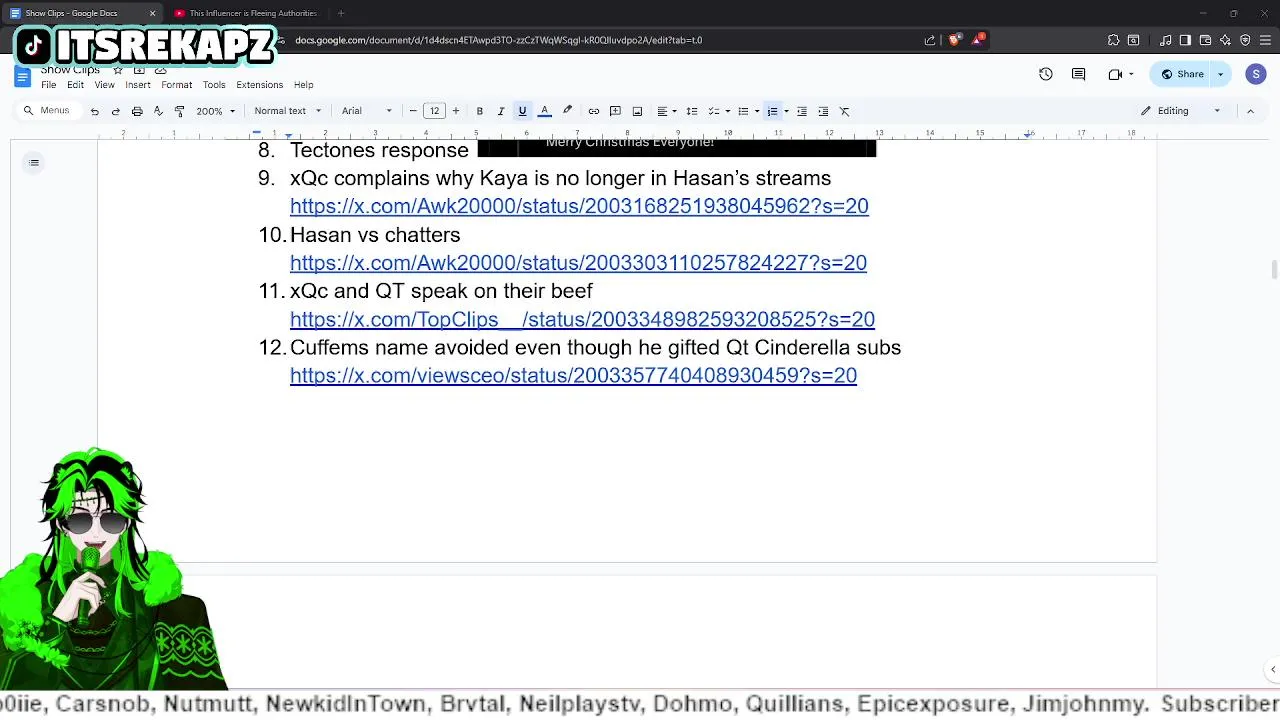This screenshot has height=720, width=1280.
Task: Click the Decrease indent icon
Action: [x=802, y=111]
